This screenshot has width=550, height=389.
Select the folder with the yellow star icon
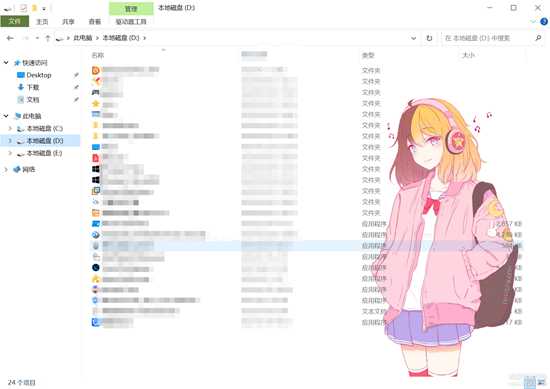point(96,104)
